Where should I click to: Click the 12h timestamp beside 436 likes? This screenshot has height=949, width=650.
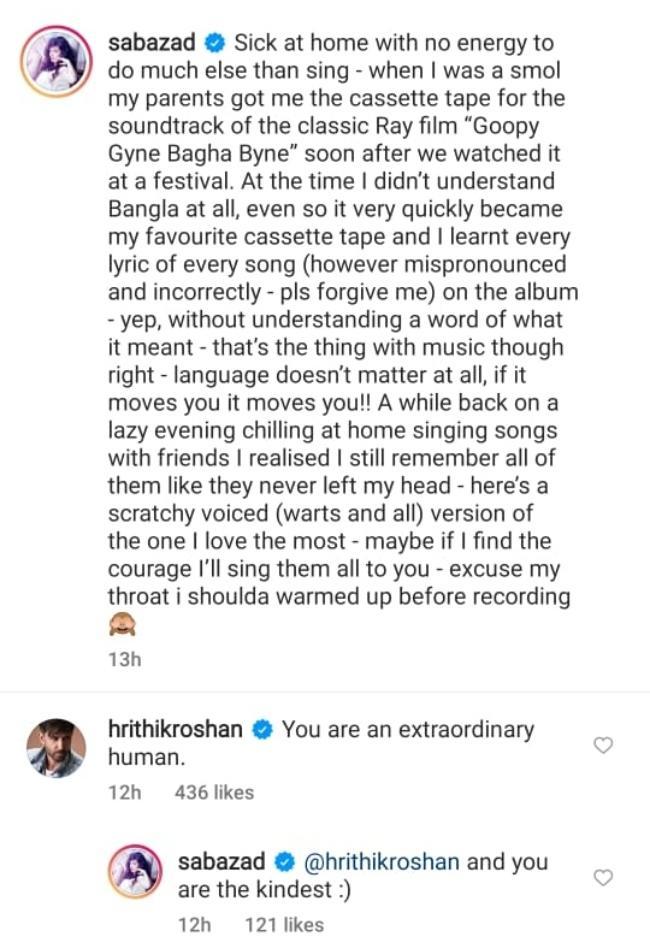click(124, 793)
